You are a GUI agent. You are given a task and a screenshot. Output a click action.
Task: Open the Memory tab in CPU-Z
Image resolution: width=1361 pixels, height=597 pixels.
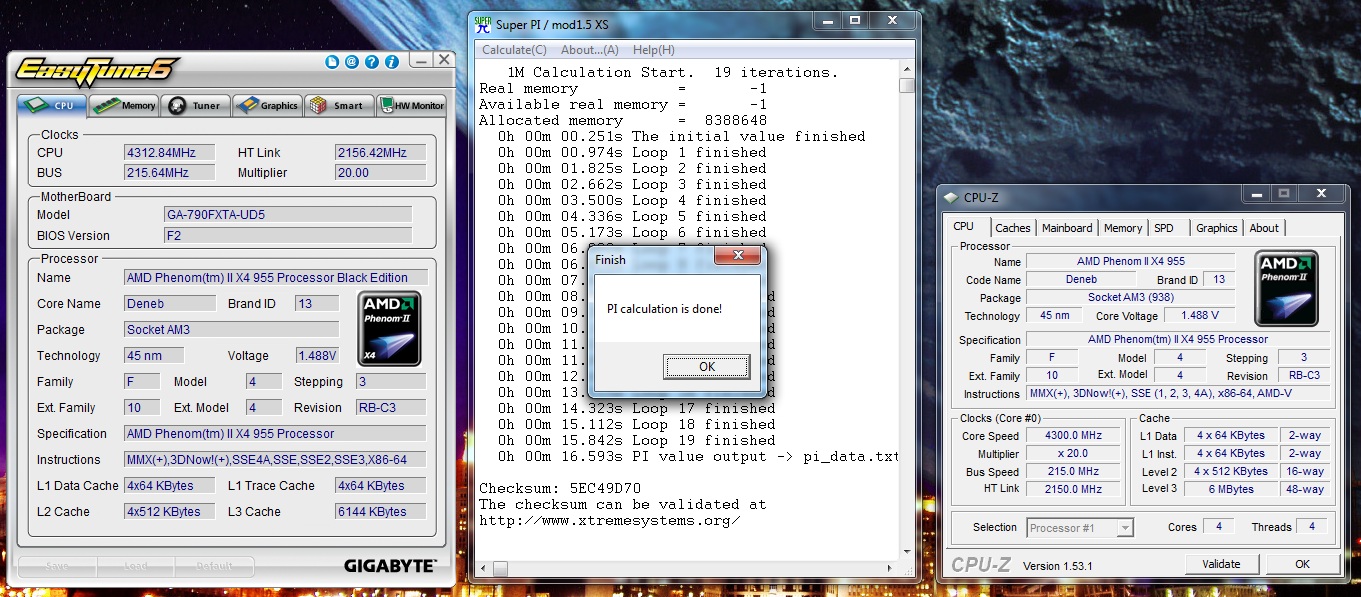1123,228
